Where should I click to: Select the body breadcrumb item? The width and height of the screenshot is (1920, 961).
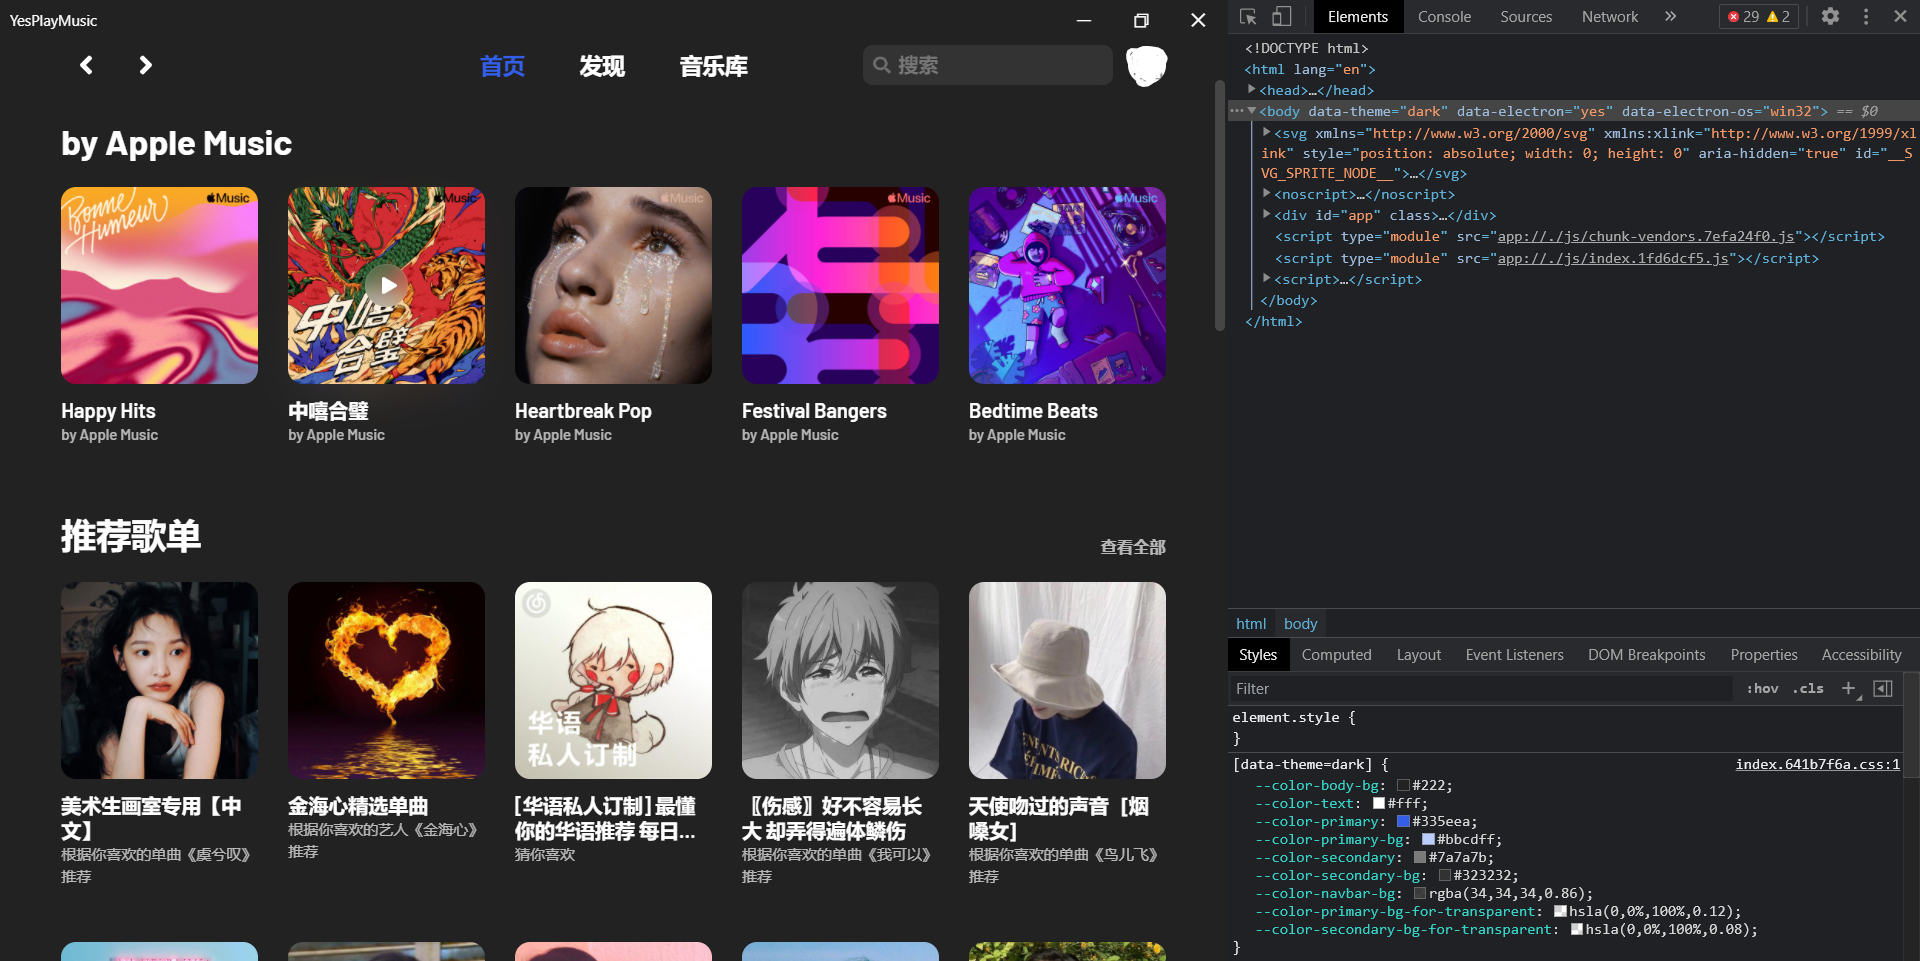click(x=1300, y=623)
